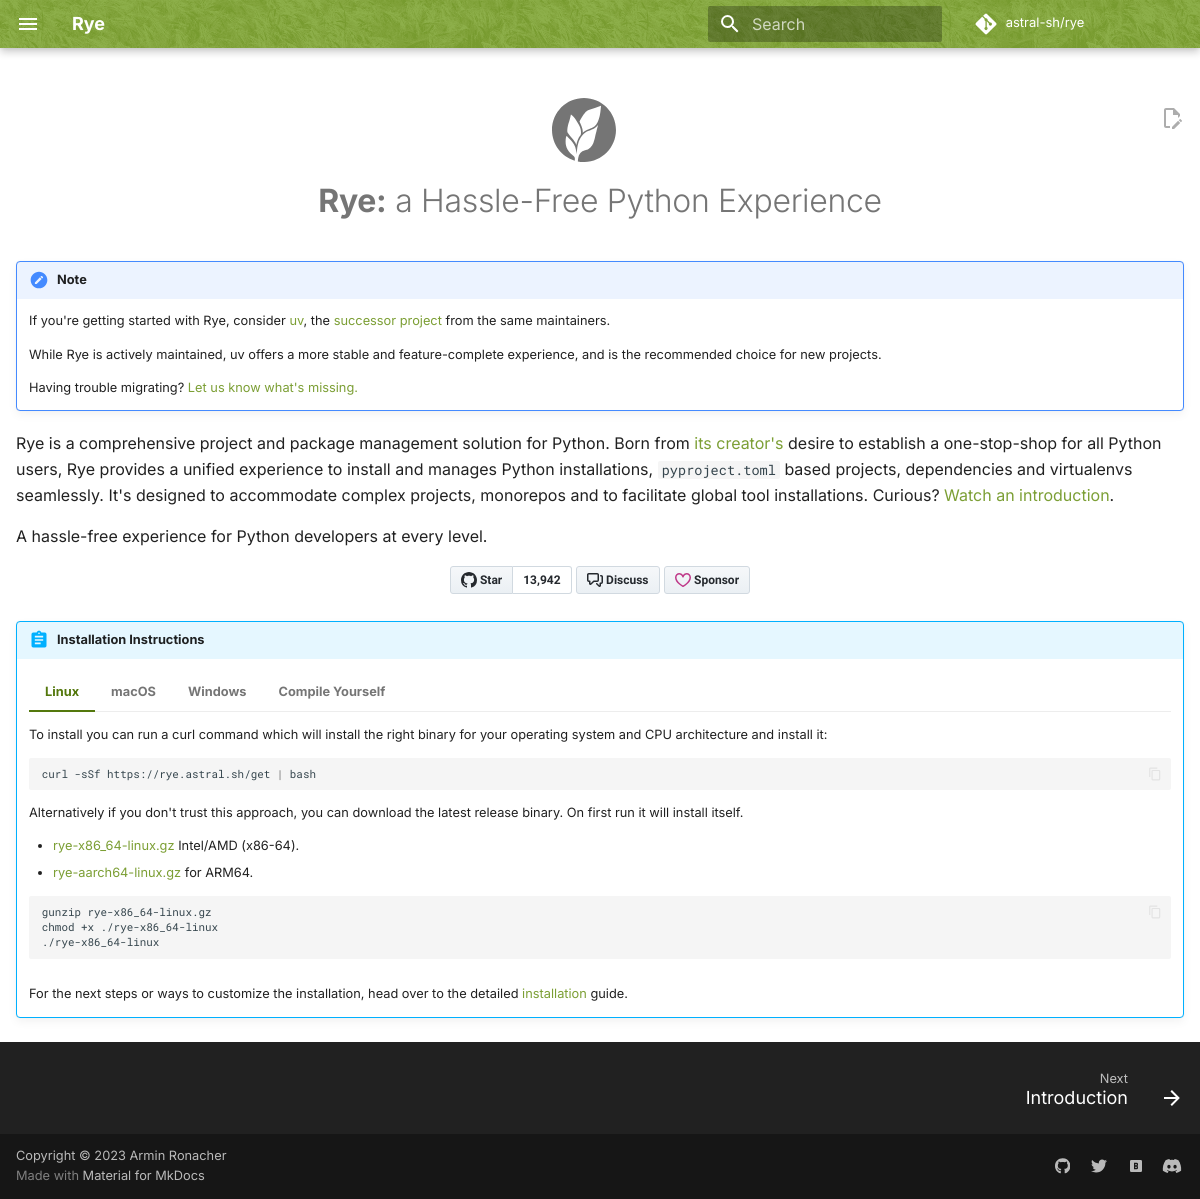The image size is (1200, 1199).
Task: Click the GitHub Star button
Action: coord(482,580)
